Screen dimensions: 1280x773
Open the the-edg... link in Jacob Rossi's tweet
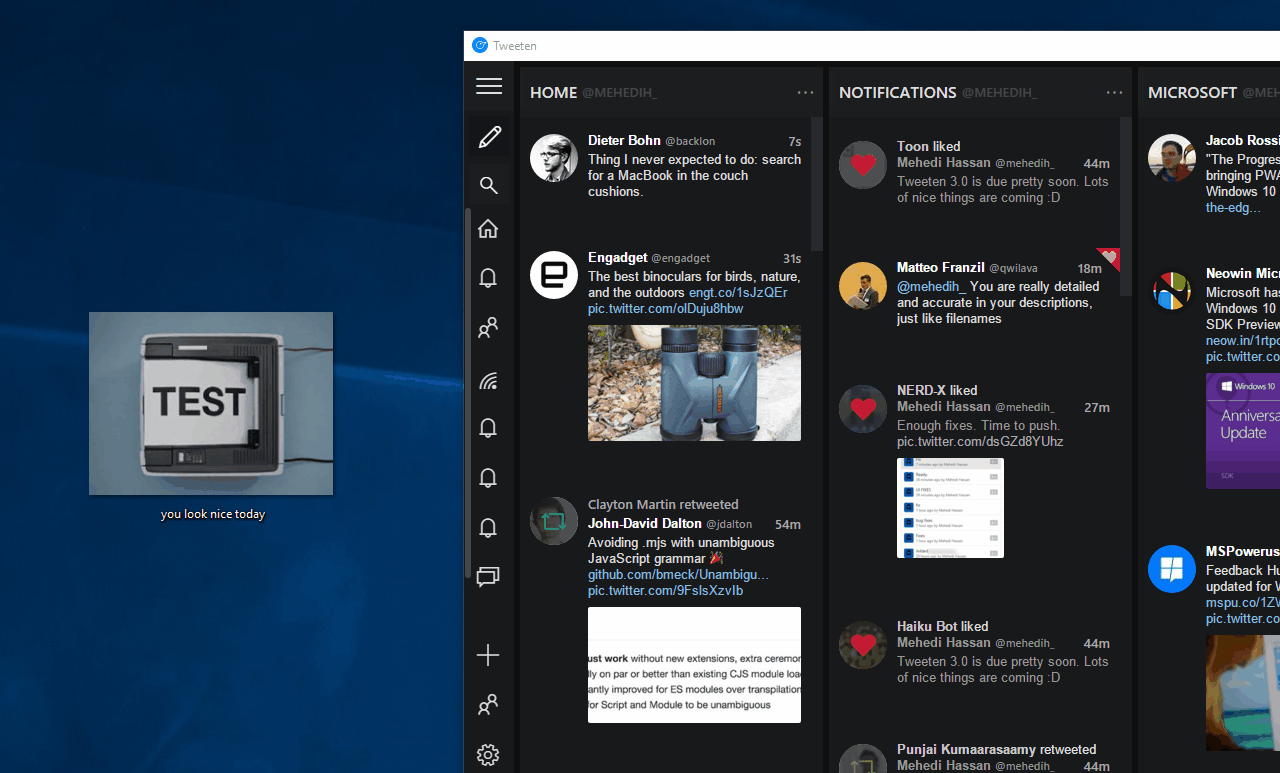pos(1233,208)
